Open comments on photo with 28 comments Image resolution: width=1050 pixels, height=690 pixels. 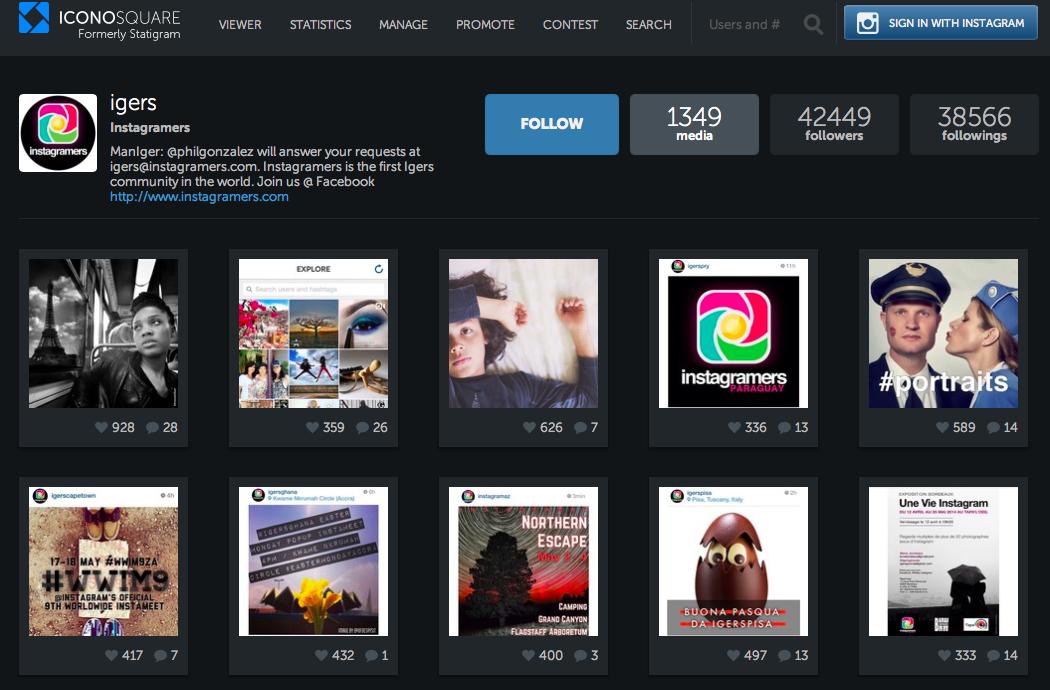pos(153,427)
